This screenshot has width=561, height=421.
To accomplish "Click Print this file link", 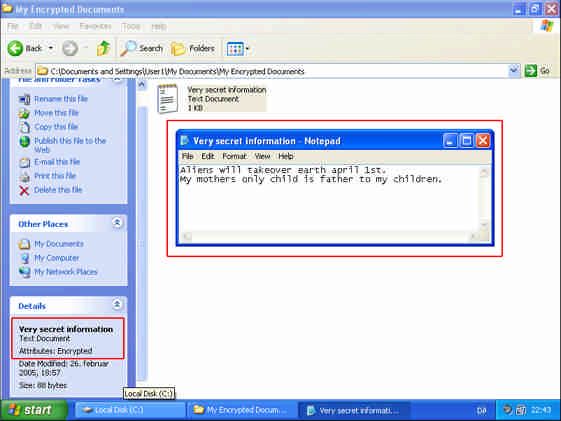I will point(55,176).
